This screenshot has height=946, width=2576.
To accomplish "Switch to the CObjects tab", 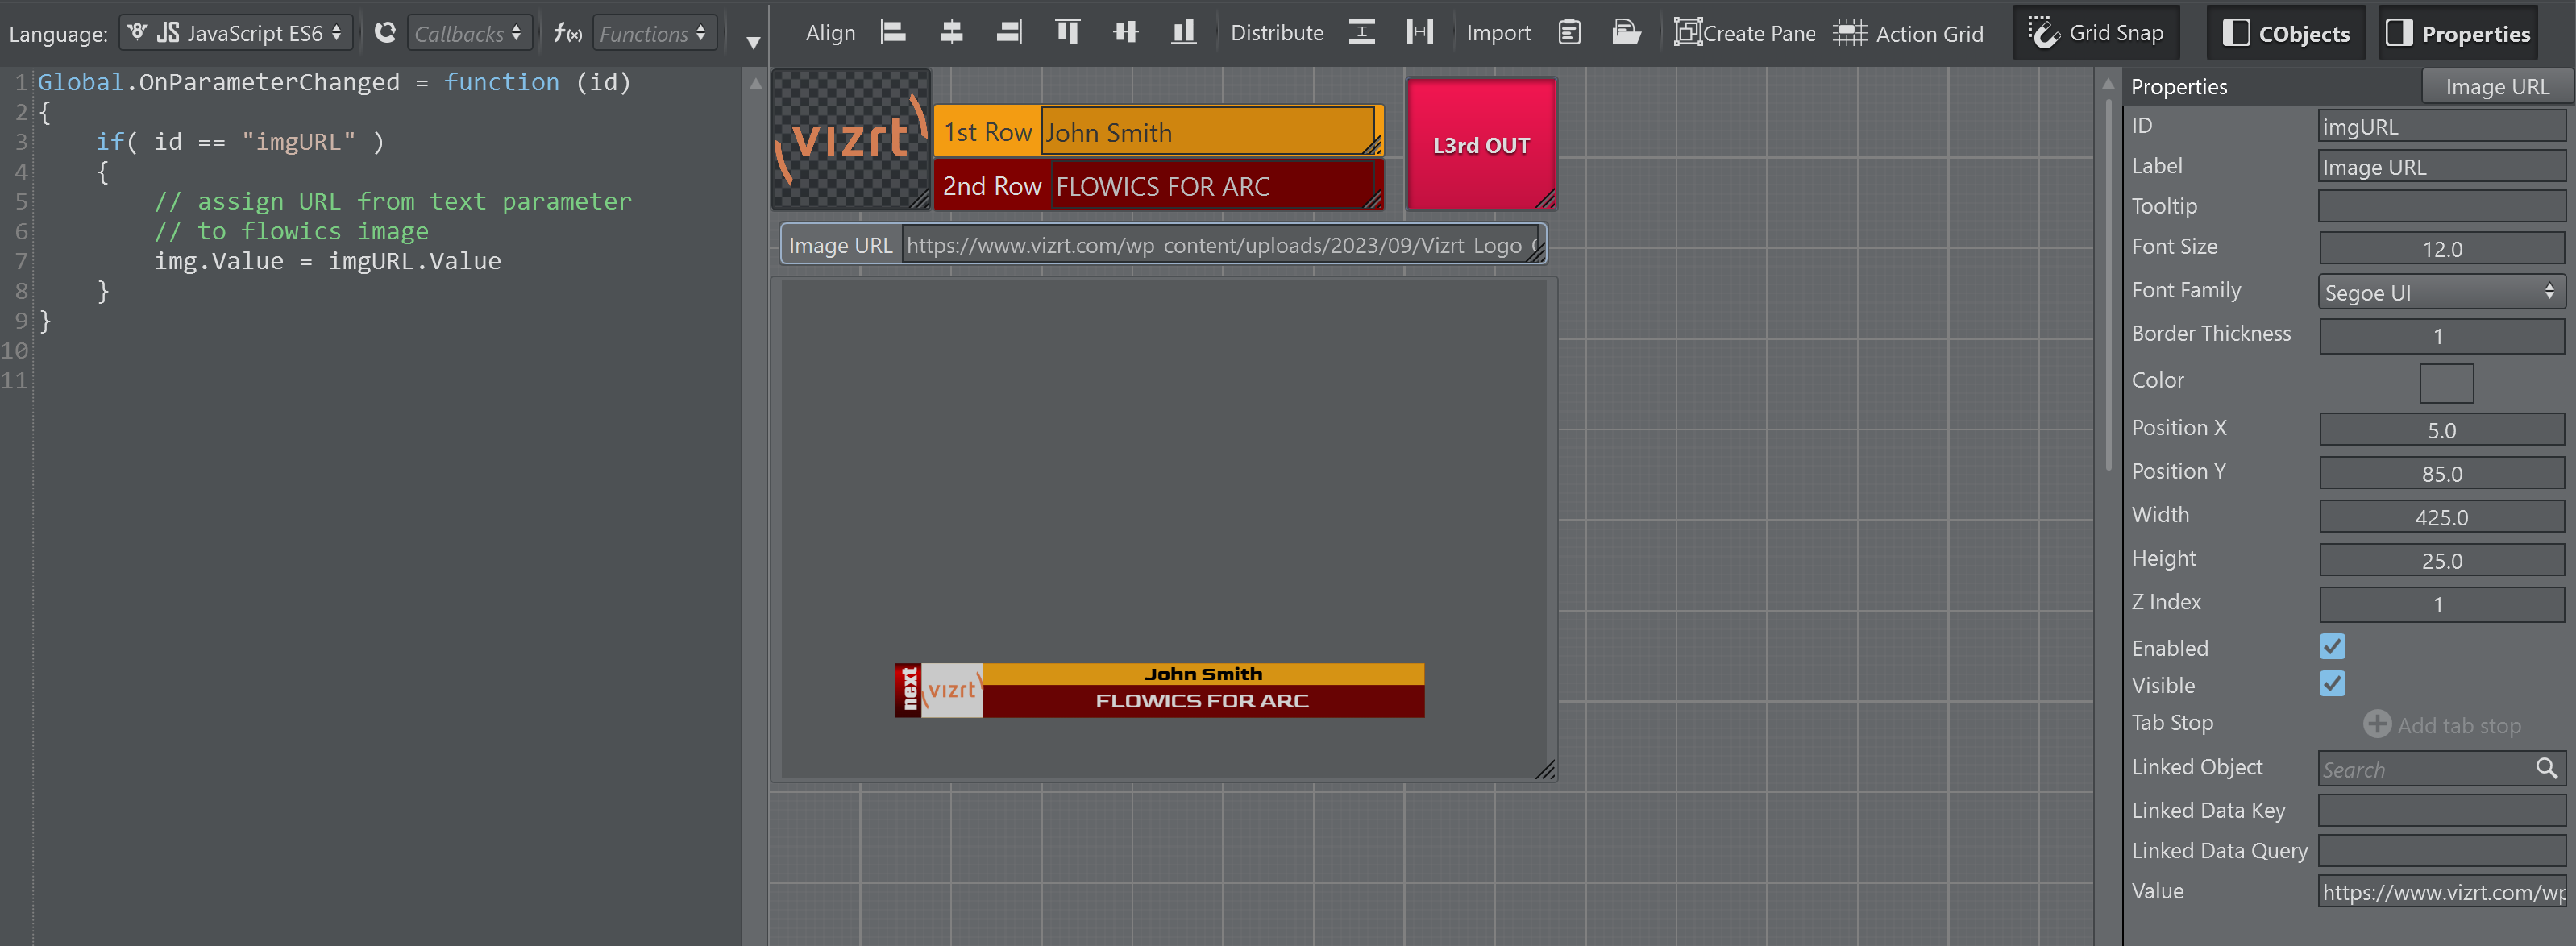I will tap(2285, 33).
